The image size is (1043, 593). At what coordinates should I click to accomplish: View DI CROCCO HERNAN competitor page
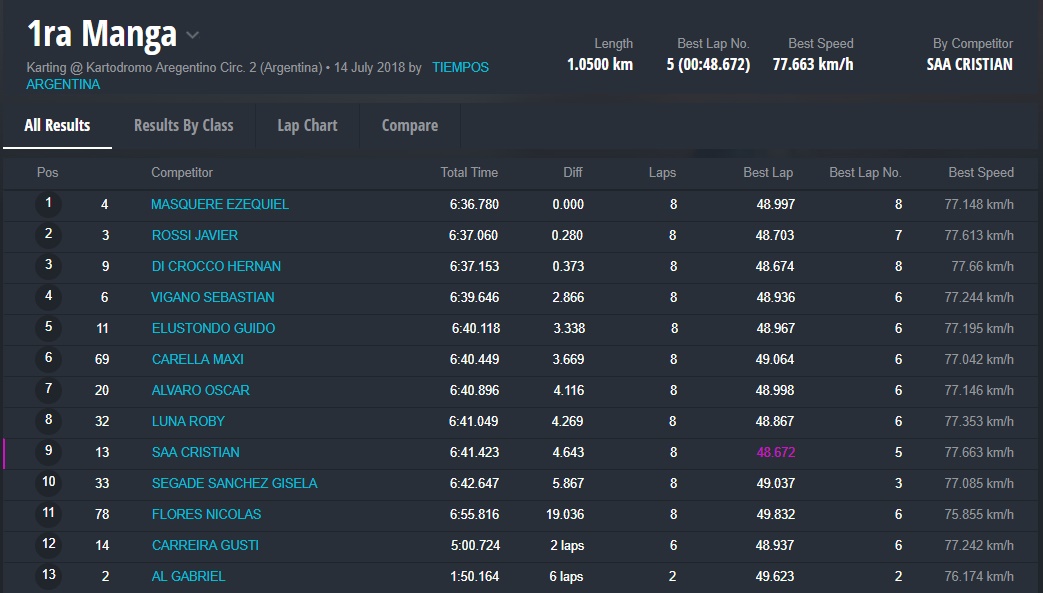(216, 266)
